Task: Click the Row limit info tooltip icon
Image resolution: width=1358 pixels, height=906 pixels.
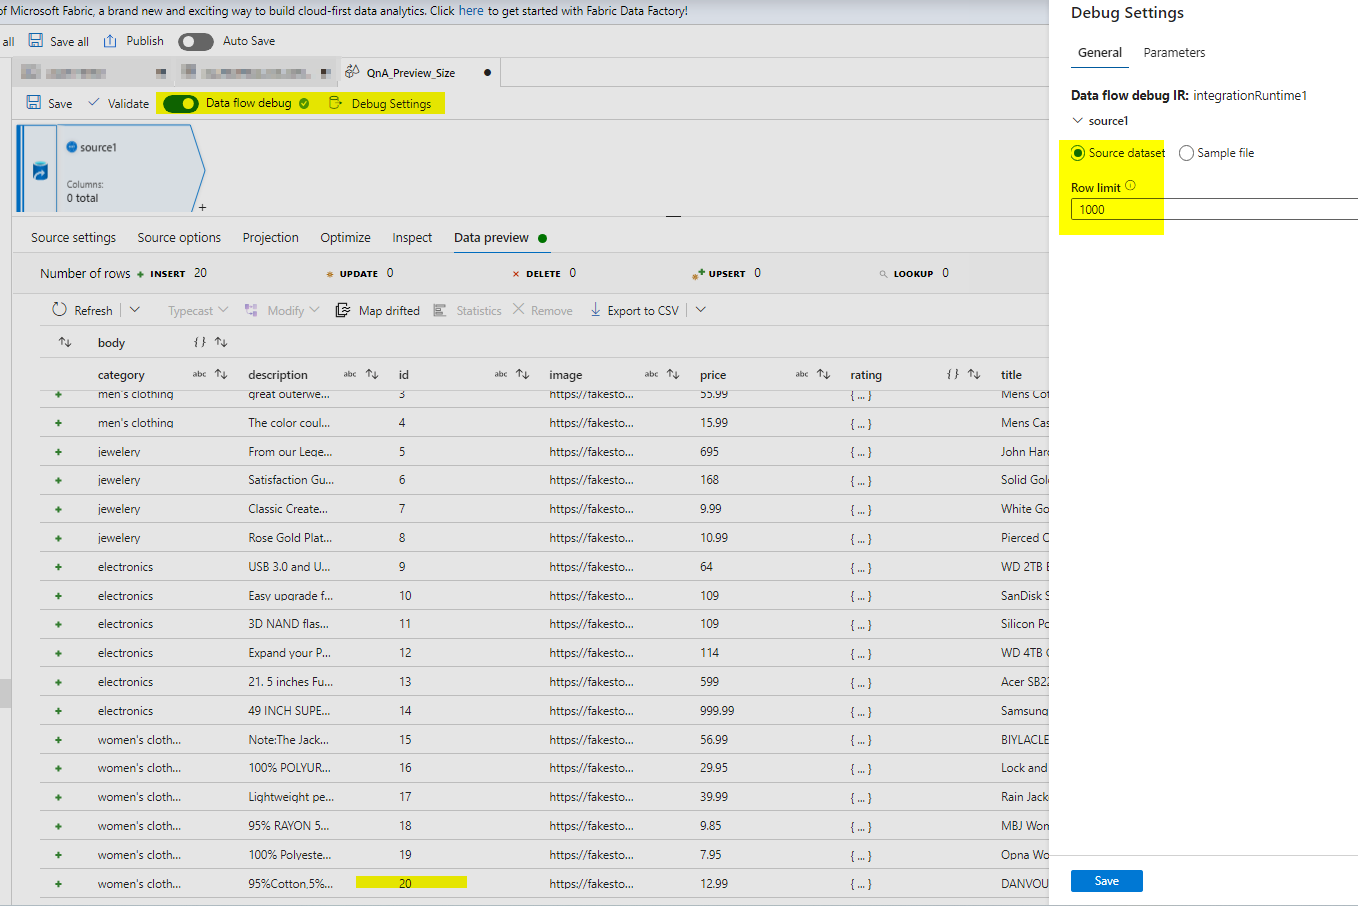Action: [x=1130, y=186]
